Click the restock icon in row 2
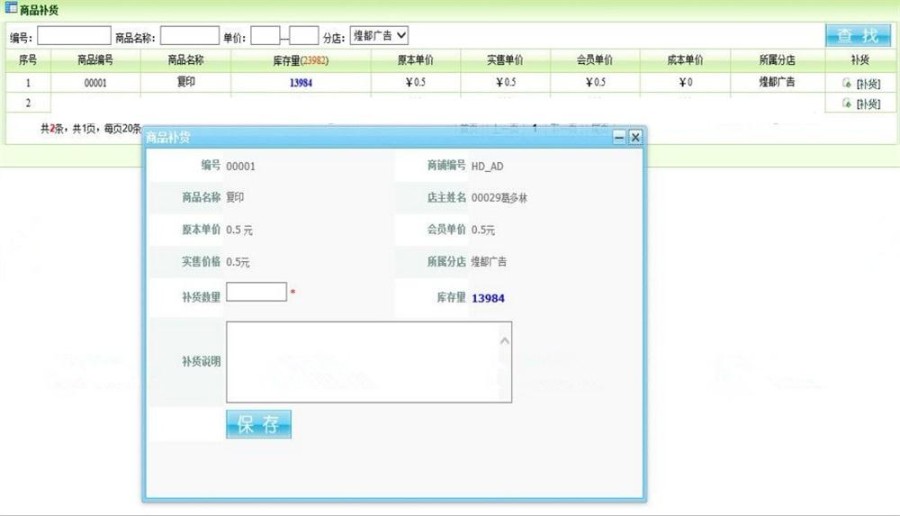Screen dimensions: 900x516 point(847,103)
